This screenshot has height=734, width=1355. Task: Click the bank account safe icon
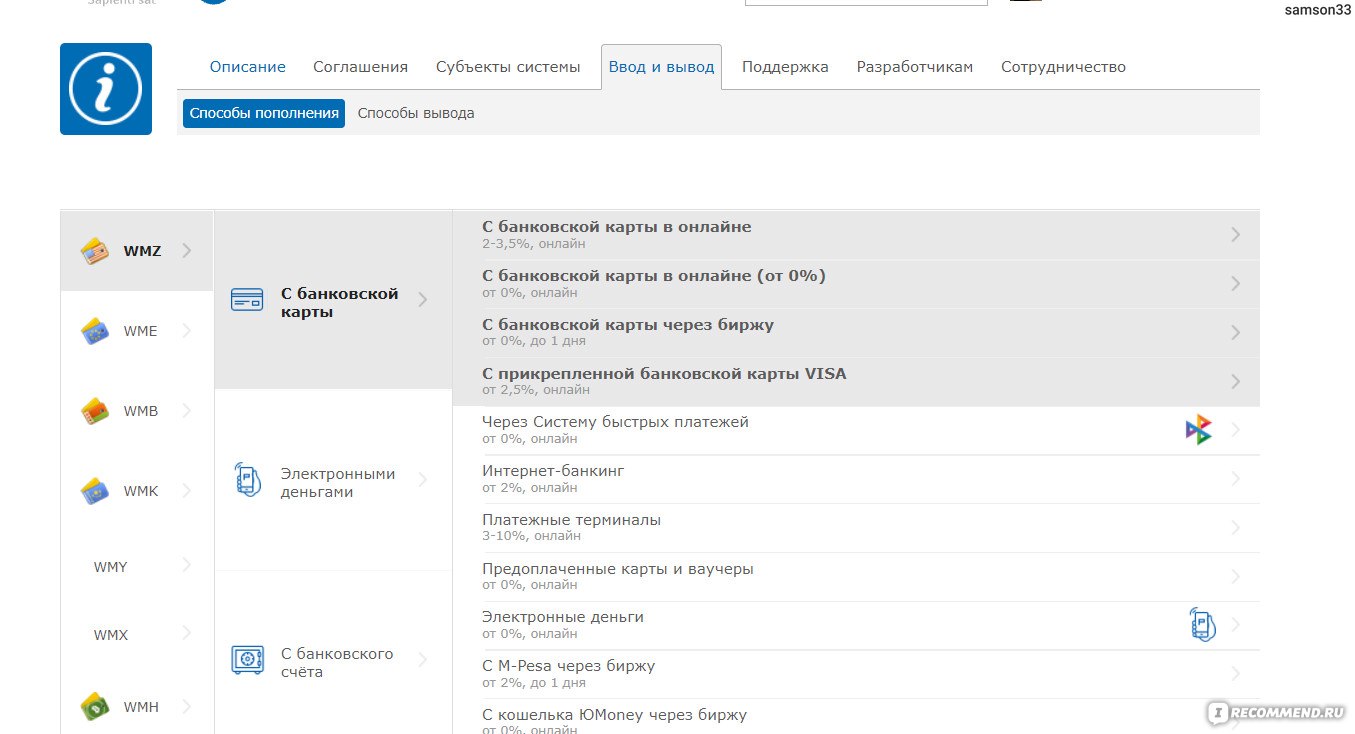coord(247,660)
